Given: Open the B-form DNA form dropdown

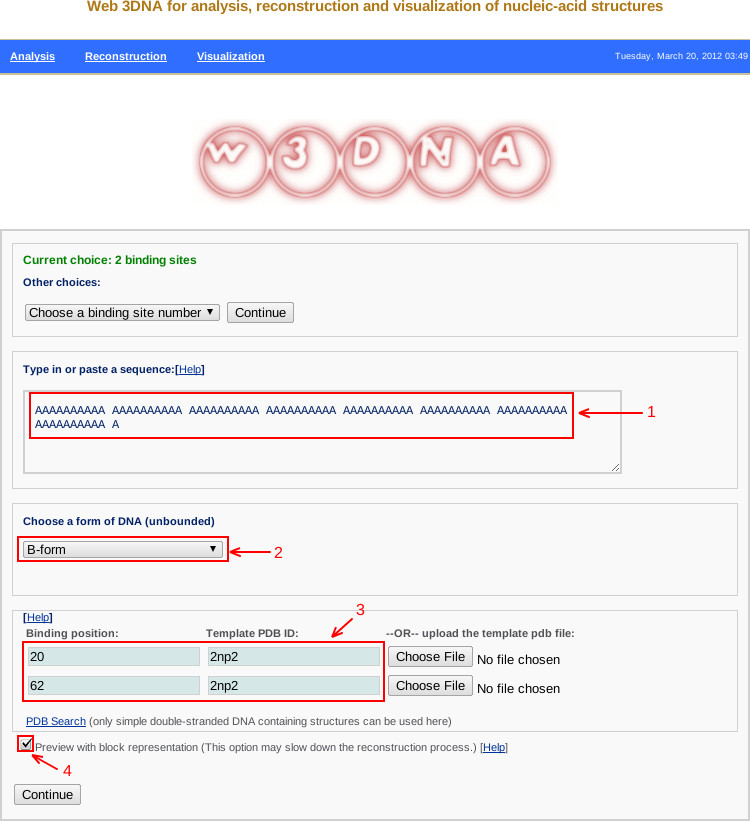Looking at the screenshot, I should (123, 549).
